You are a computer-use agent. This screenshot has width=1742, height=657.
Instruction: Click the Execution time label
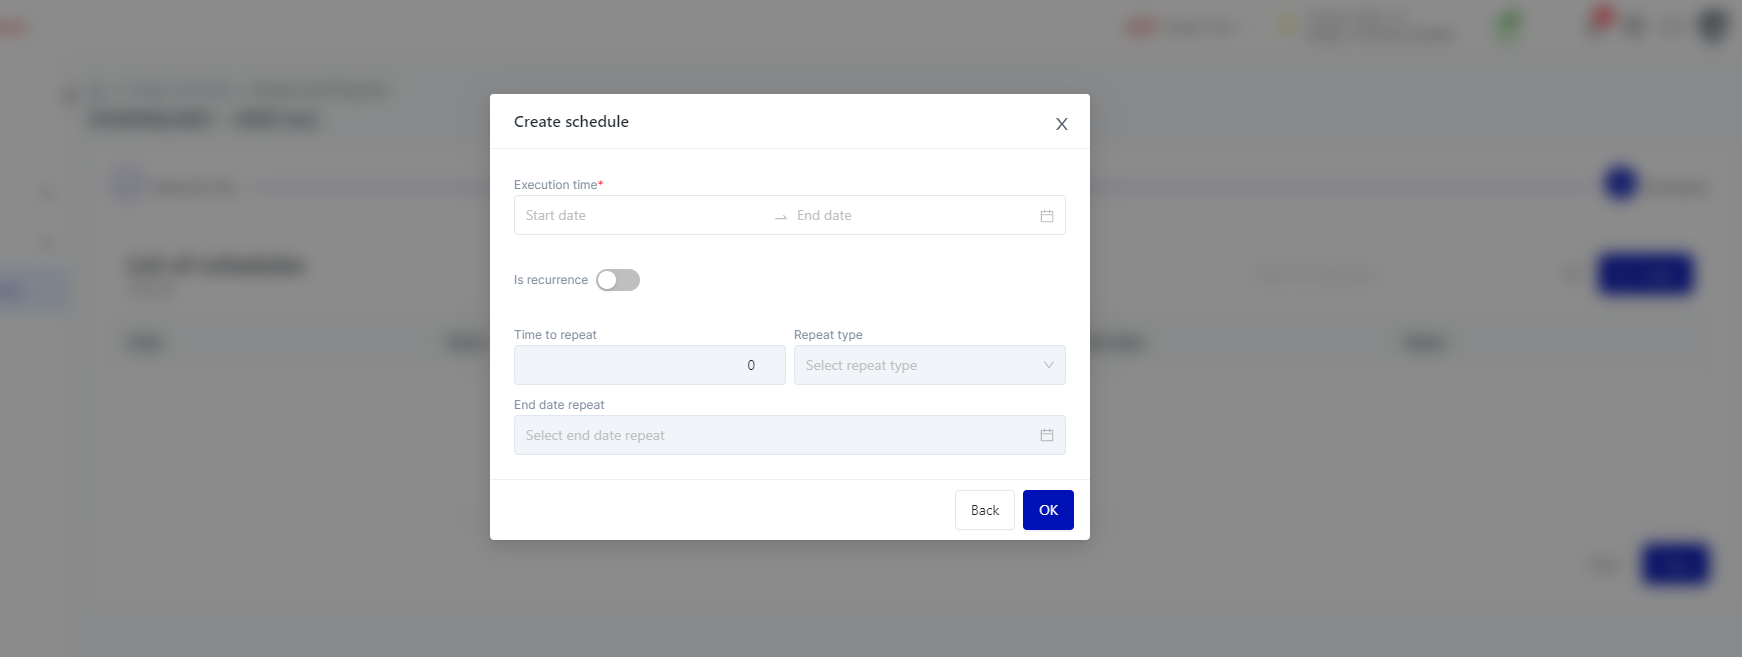click(556, 185)
